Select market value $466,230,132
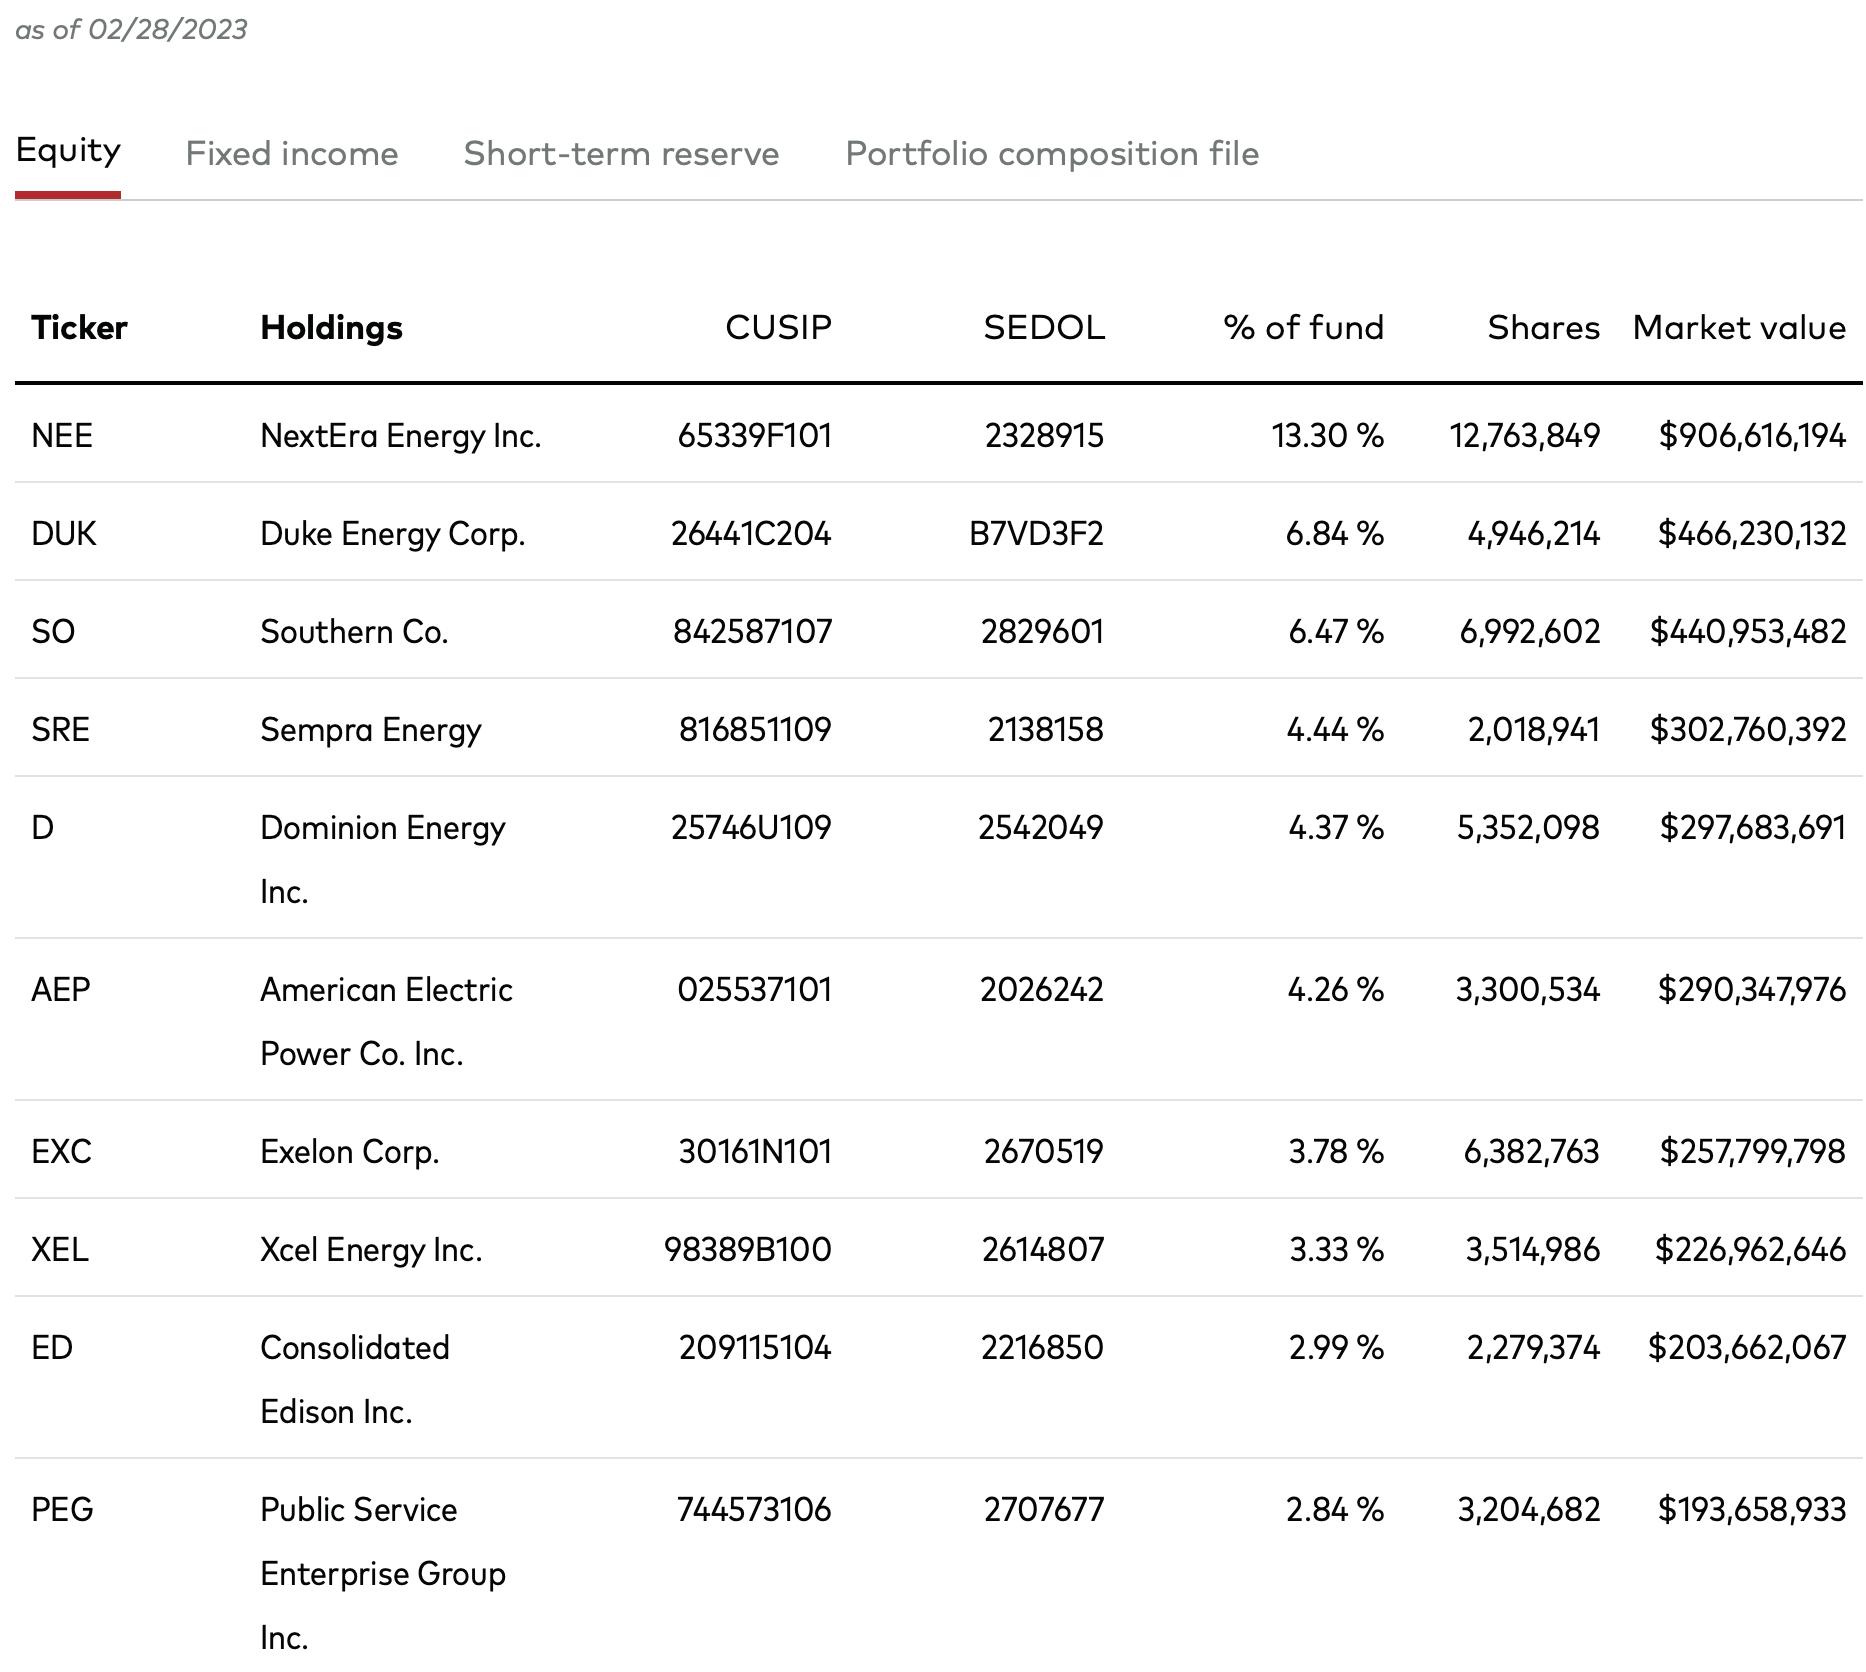 coord(1752,533)
